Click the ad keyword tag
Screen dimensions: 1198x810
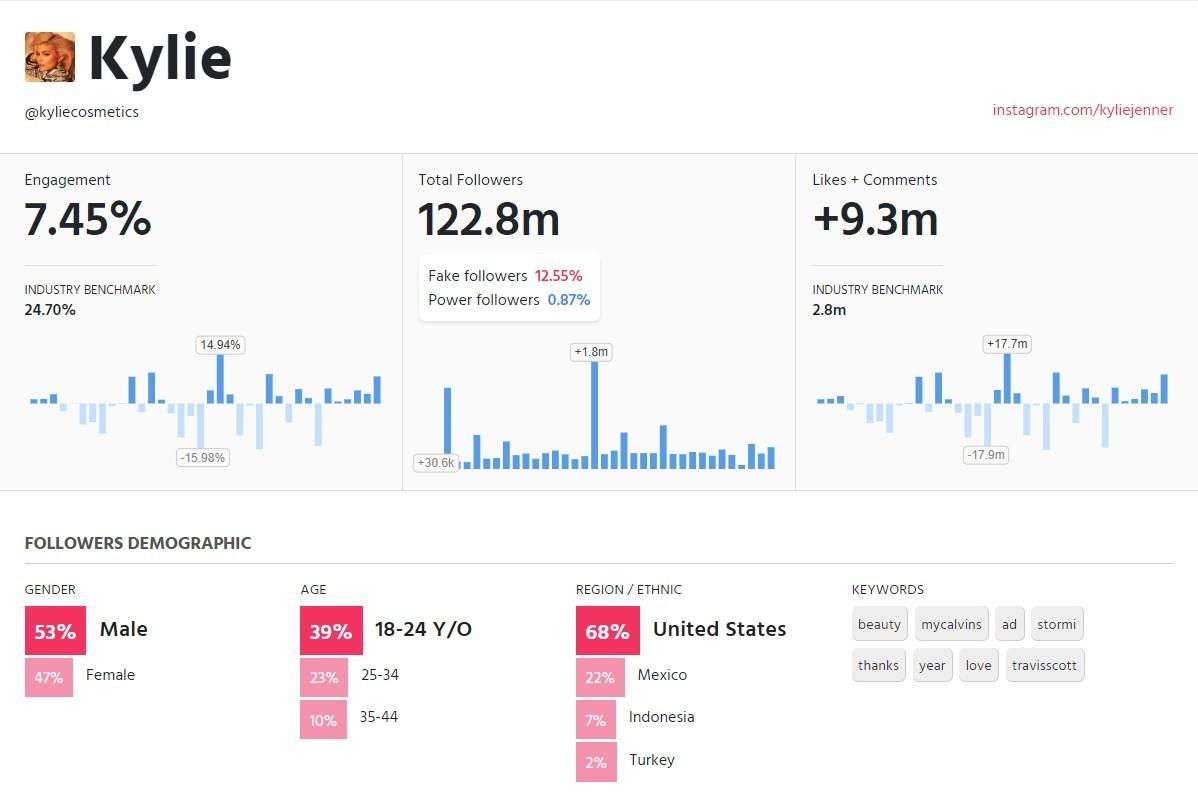click(x=1009, y=624)
